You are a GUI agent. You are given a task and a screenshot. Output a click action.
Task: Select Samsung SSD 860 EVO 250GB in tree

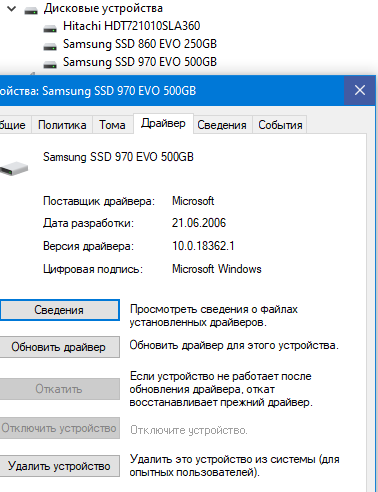click(140, 44)
